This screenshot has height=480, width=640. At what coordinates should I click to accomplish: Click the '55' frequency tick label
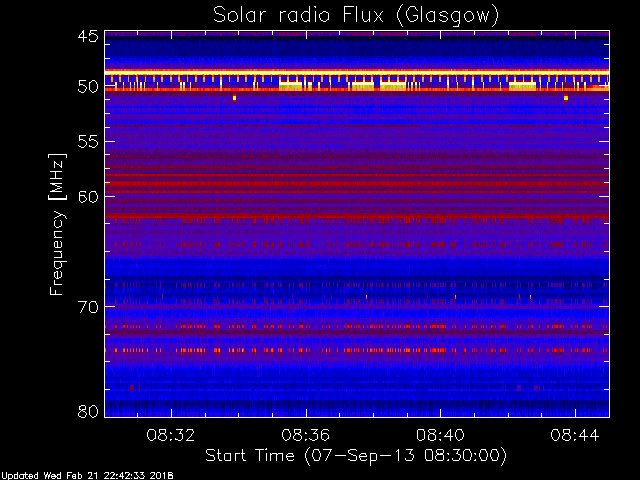tap(88, 142)
